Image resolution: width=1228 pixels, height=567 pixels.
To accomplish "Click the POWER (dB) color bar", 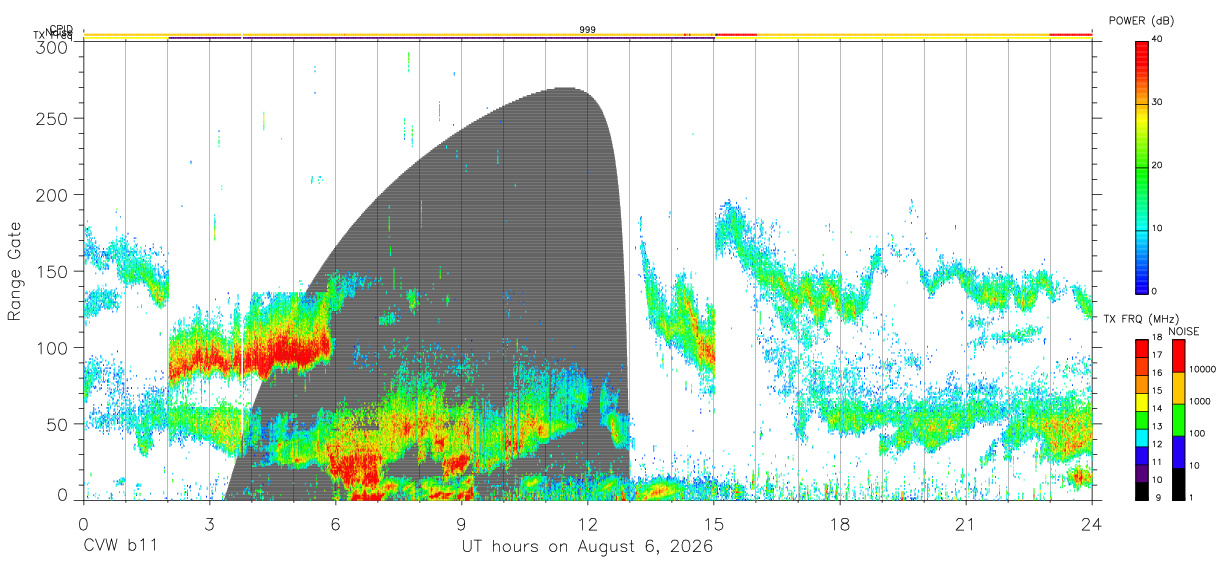I will 1141,166.
